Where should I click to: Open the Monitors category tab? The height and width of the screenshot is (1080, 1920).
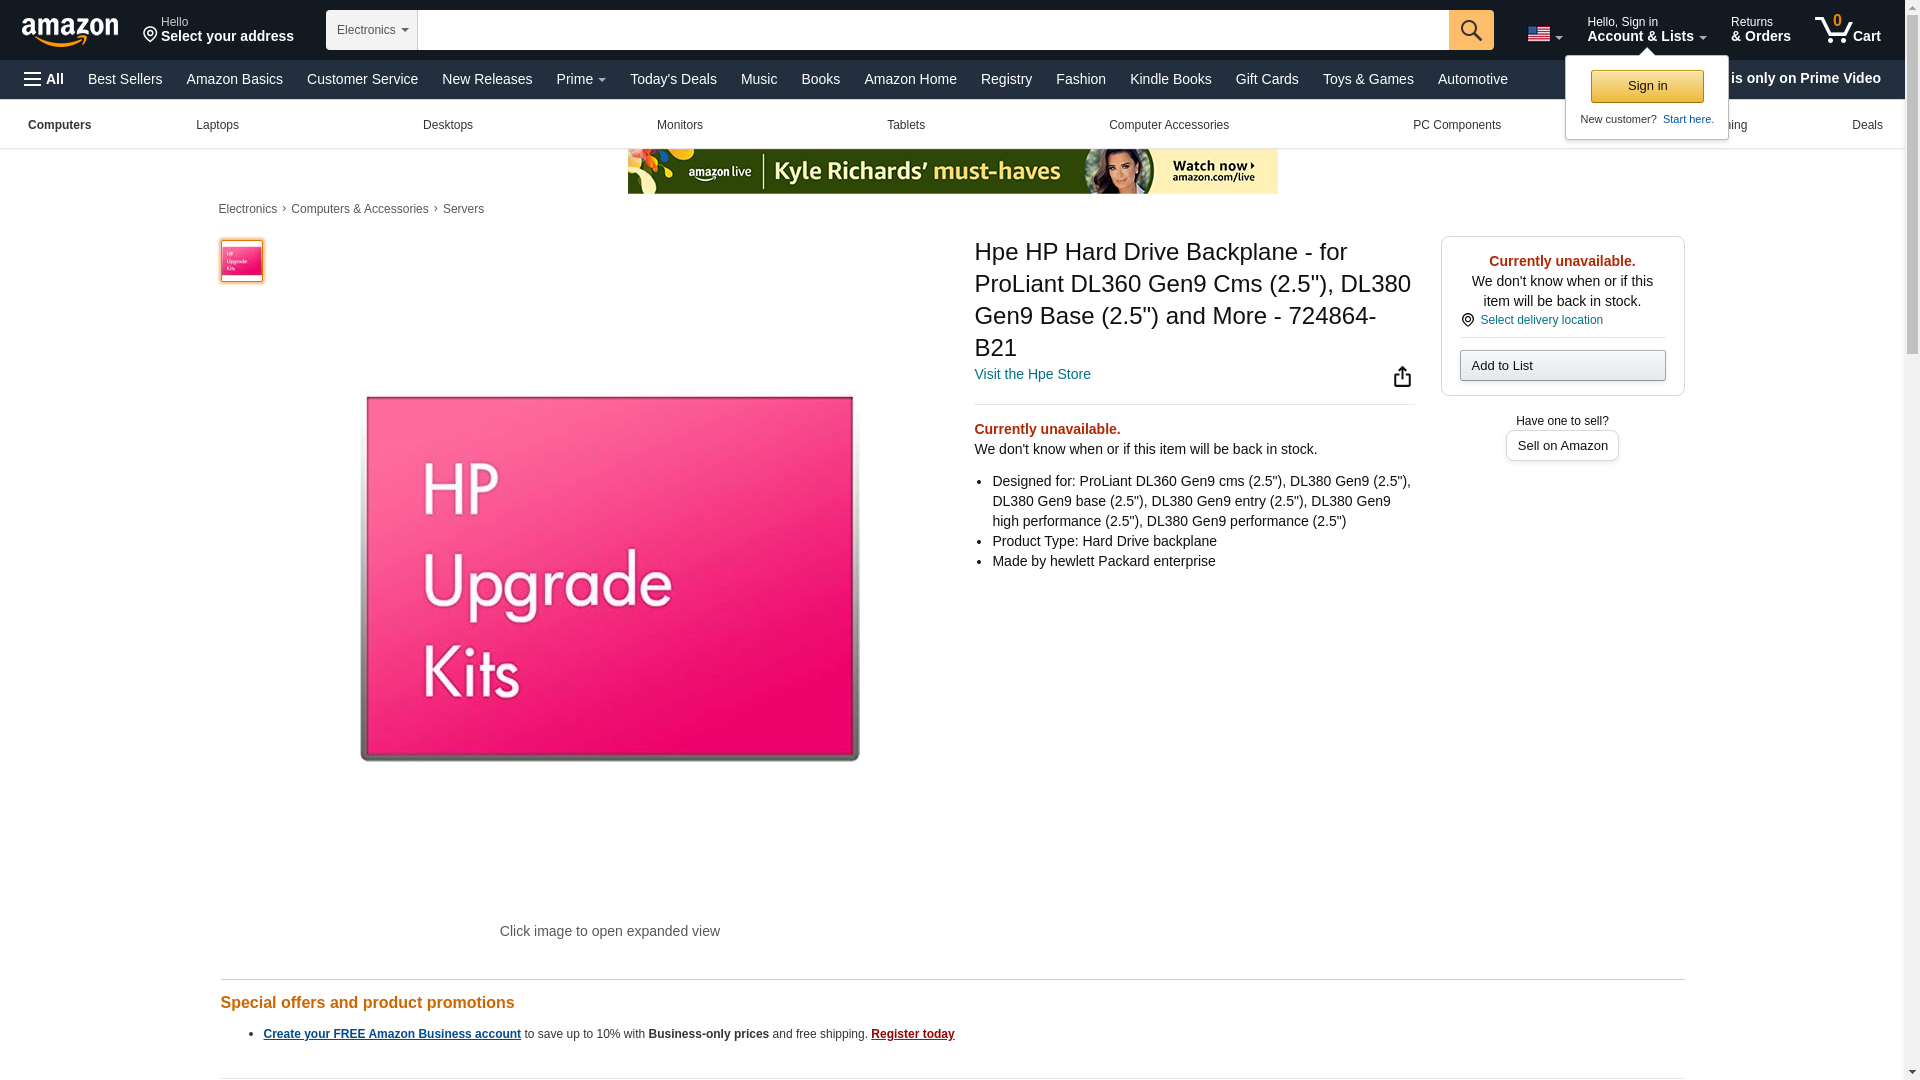[680, 125]
